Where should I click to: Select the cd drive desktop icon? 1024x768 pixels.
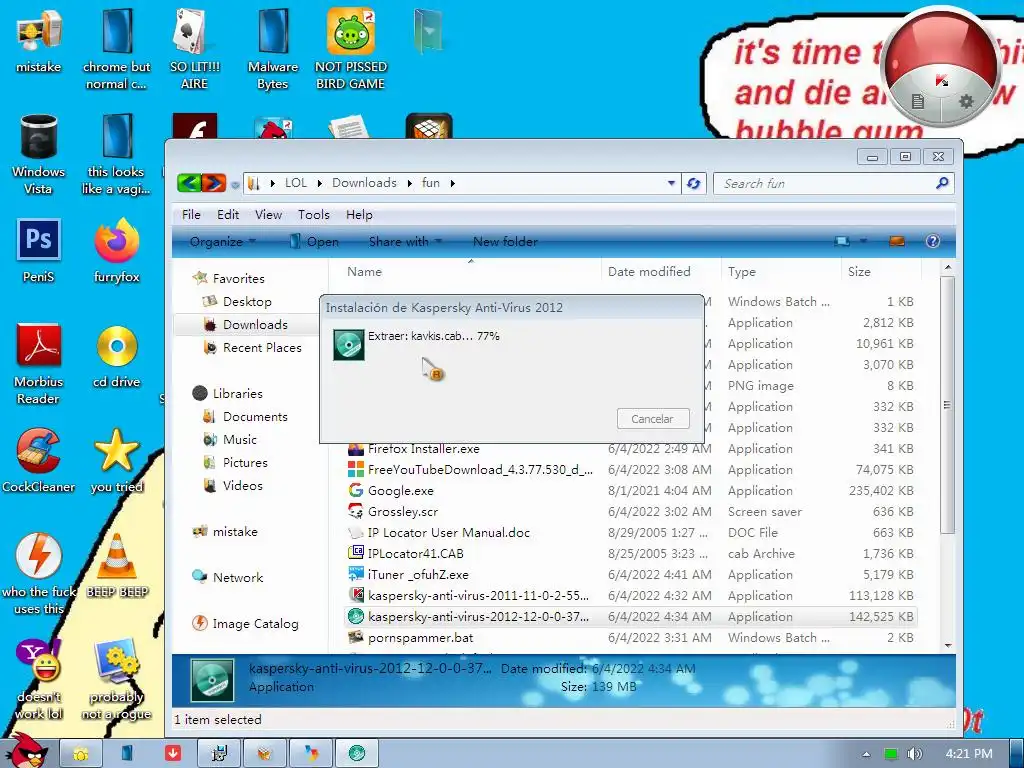[x=116, y=357]
